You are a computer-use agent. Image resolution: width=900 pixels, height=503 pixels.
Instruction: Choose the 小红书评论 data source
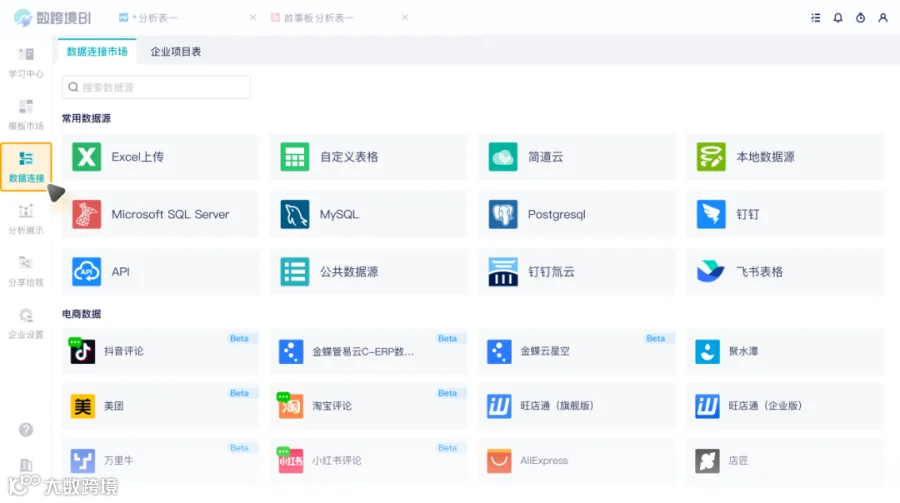368,461
